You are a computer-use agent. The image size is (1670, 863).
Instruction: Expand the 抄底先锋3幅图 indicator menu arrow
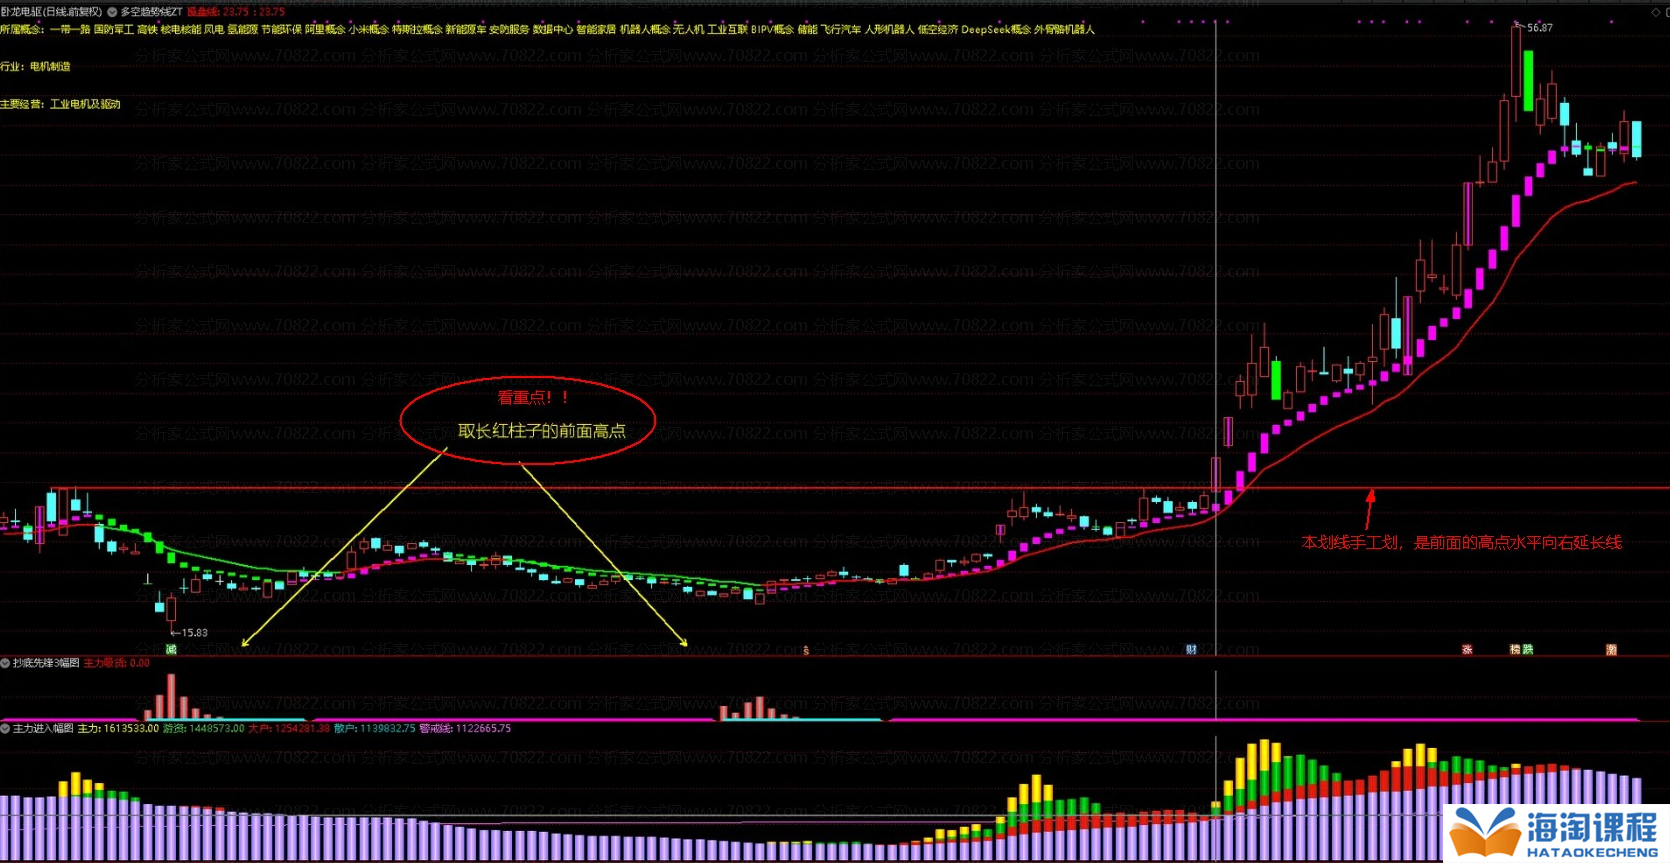[x=5, y=663]
